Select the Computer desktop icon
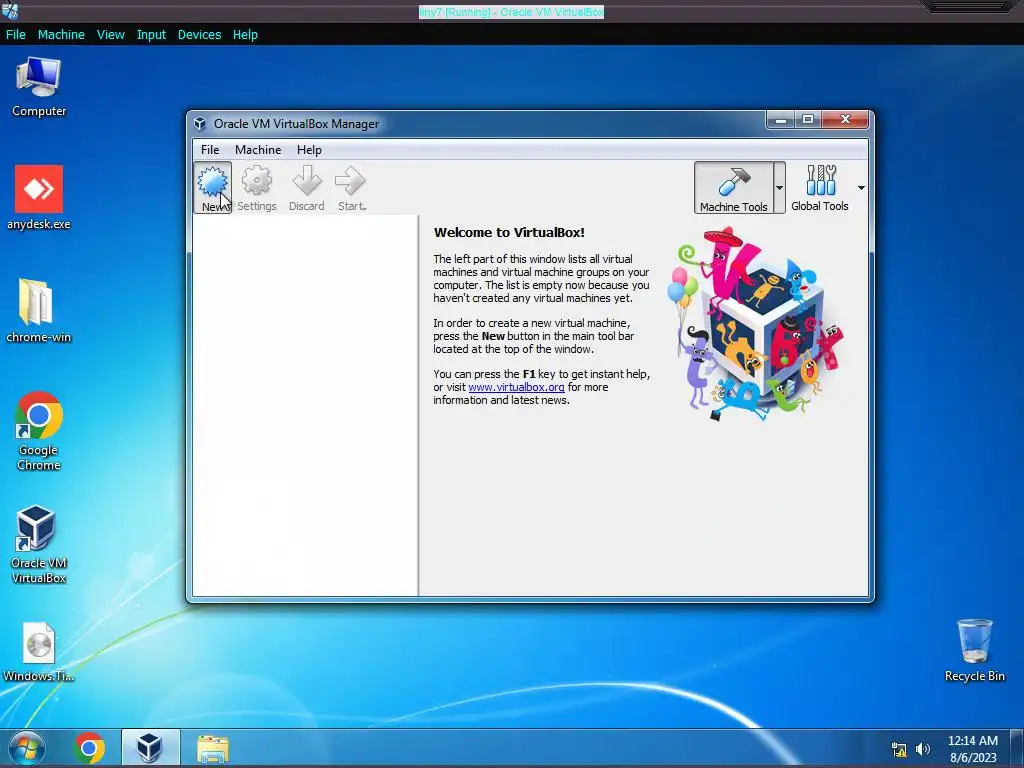Screen dimensions: 1024x768 click(39, 87)
